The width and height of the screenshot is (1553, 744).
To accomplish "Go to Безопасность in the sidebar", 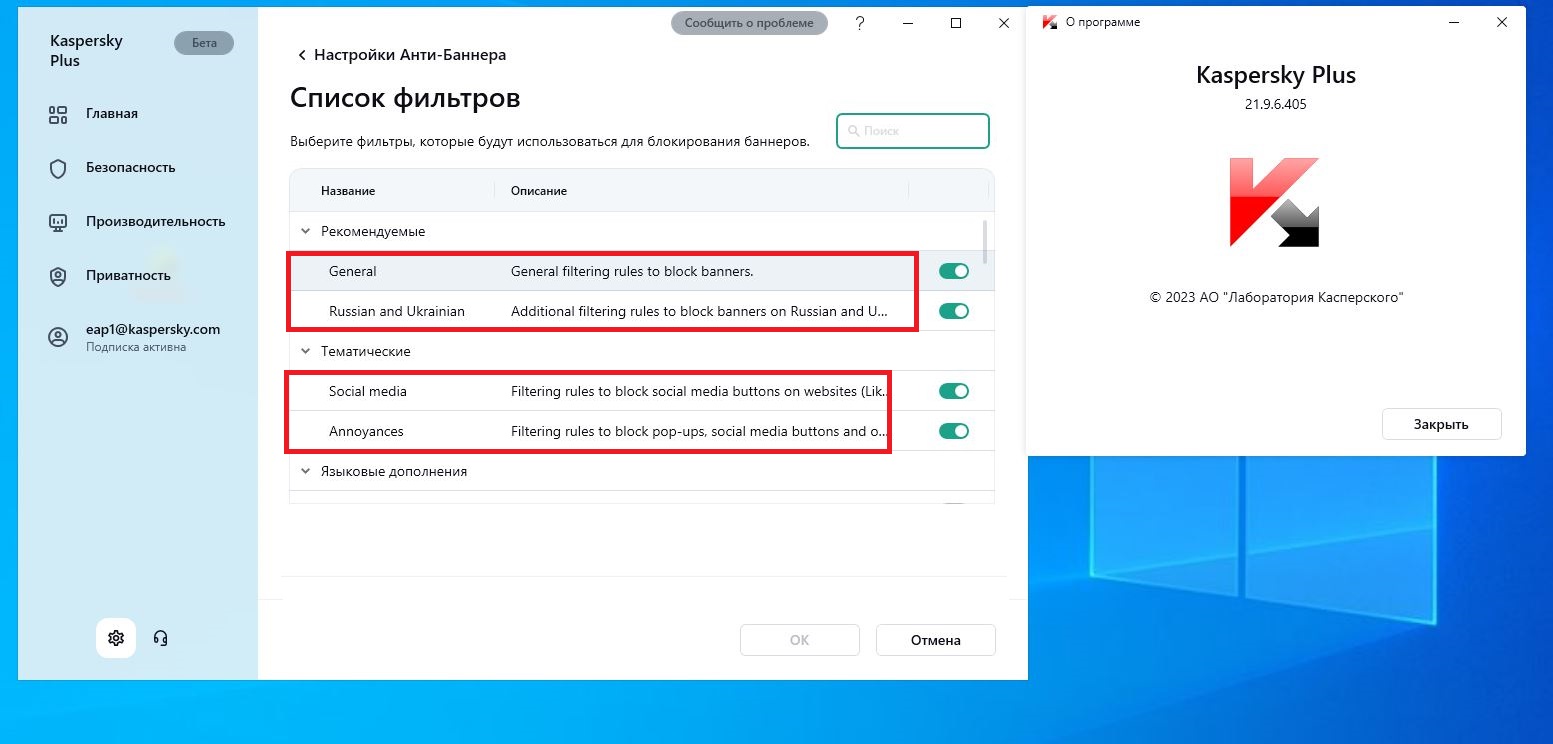I will coord(131,168).
